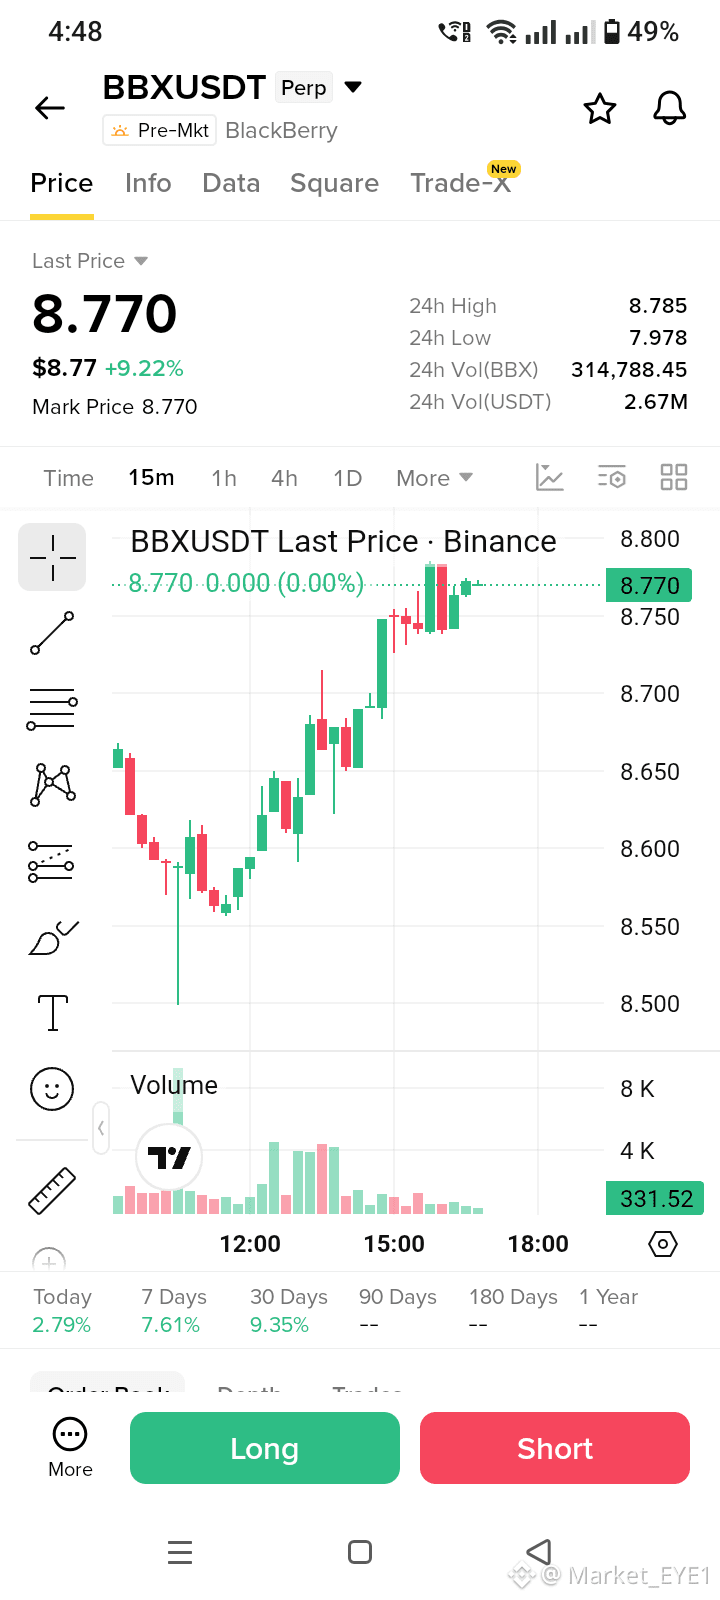Open Android recent apps menu button
The height and width of the screenshot is (1600, 720).
click(180, 1552)
